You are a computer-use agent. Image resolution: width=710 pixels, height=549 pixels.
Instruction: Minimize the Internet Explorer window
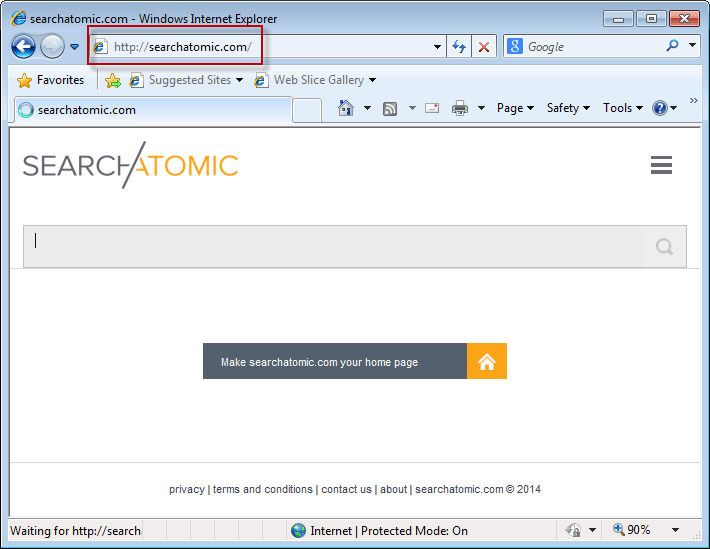tap(618, 19)
